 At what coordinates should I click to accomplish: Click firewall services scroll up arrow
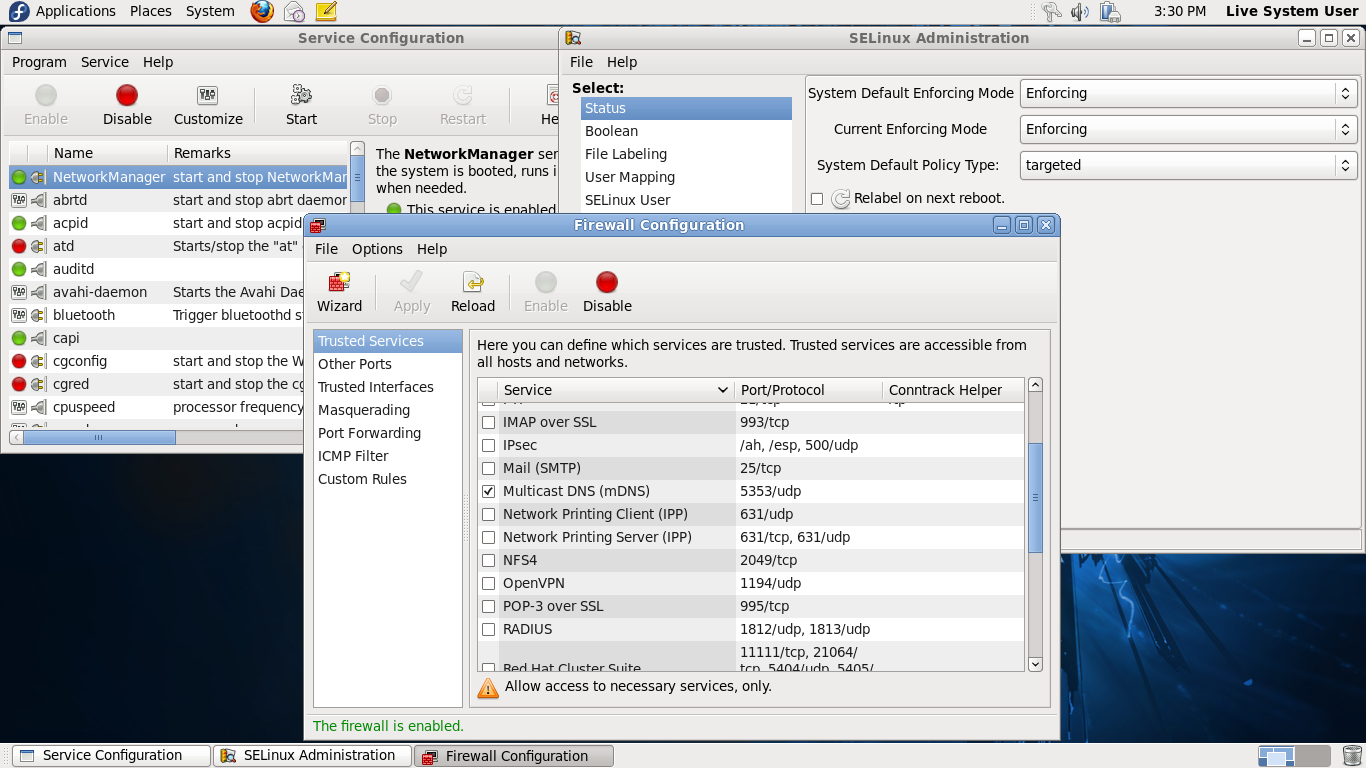pyautogui.click(x=1035, y=385)
